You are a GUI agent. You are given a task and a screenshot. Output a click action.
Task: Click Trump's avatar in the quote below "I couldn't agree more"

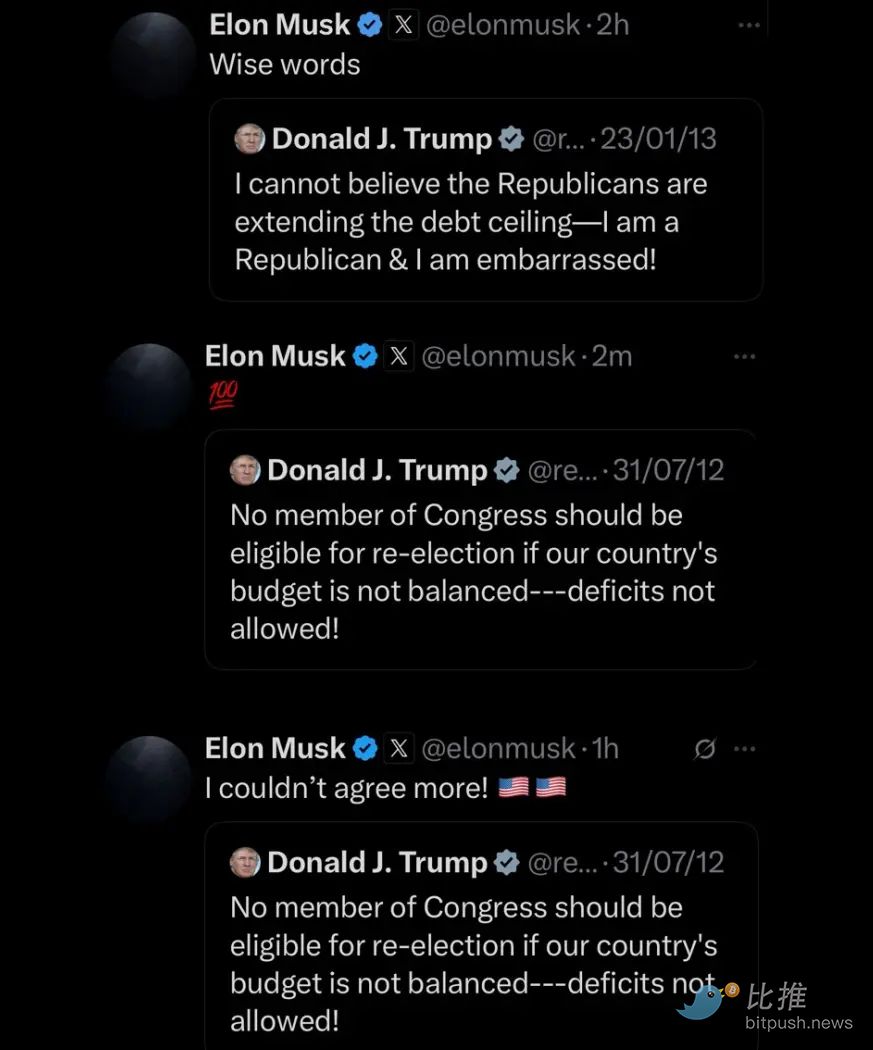246,862
